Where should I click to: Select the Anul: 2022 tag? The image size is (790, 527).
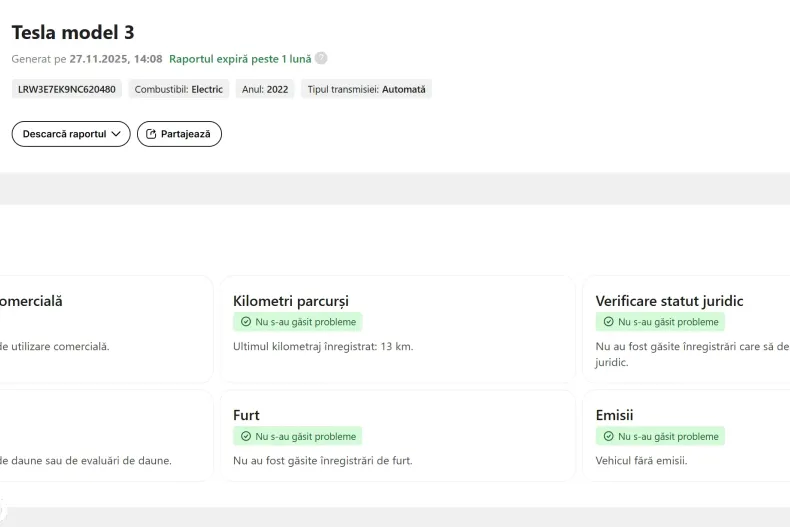[265, 89]
